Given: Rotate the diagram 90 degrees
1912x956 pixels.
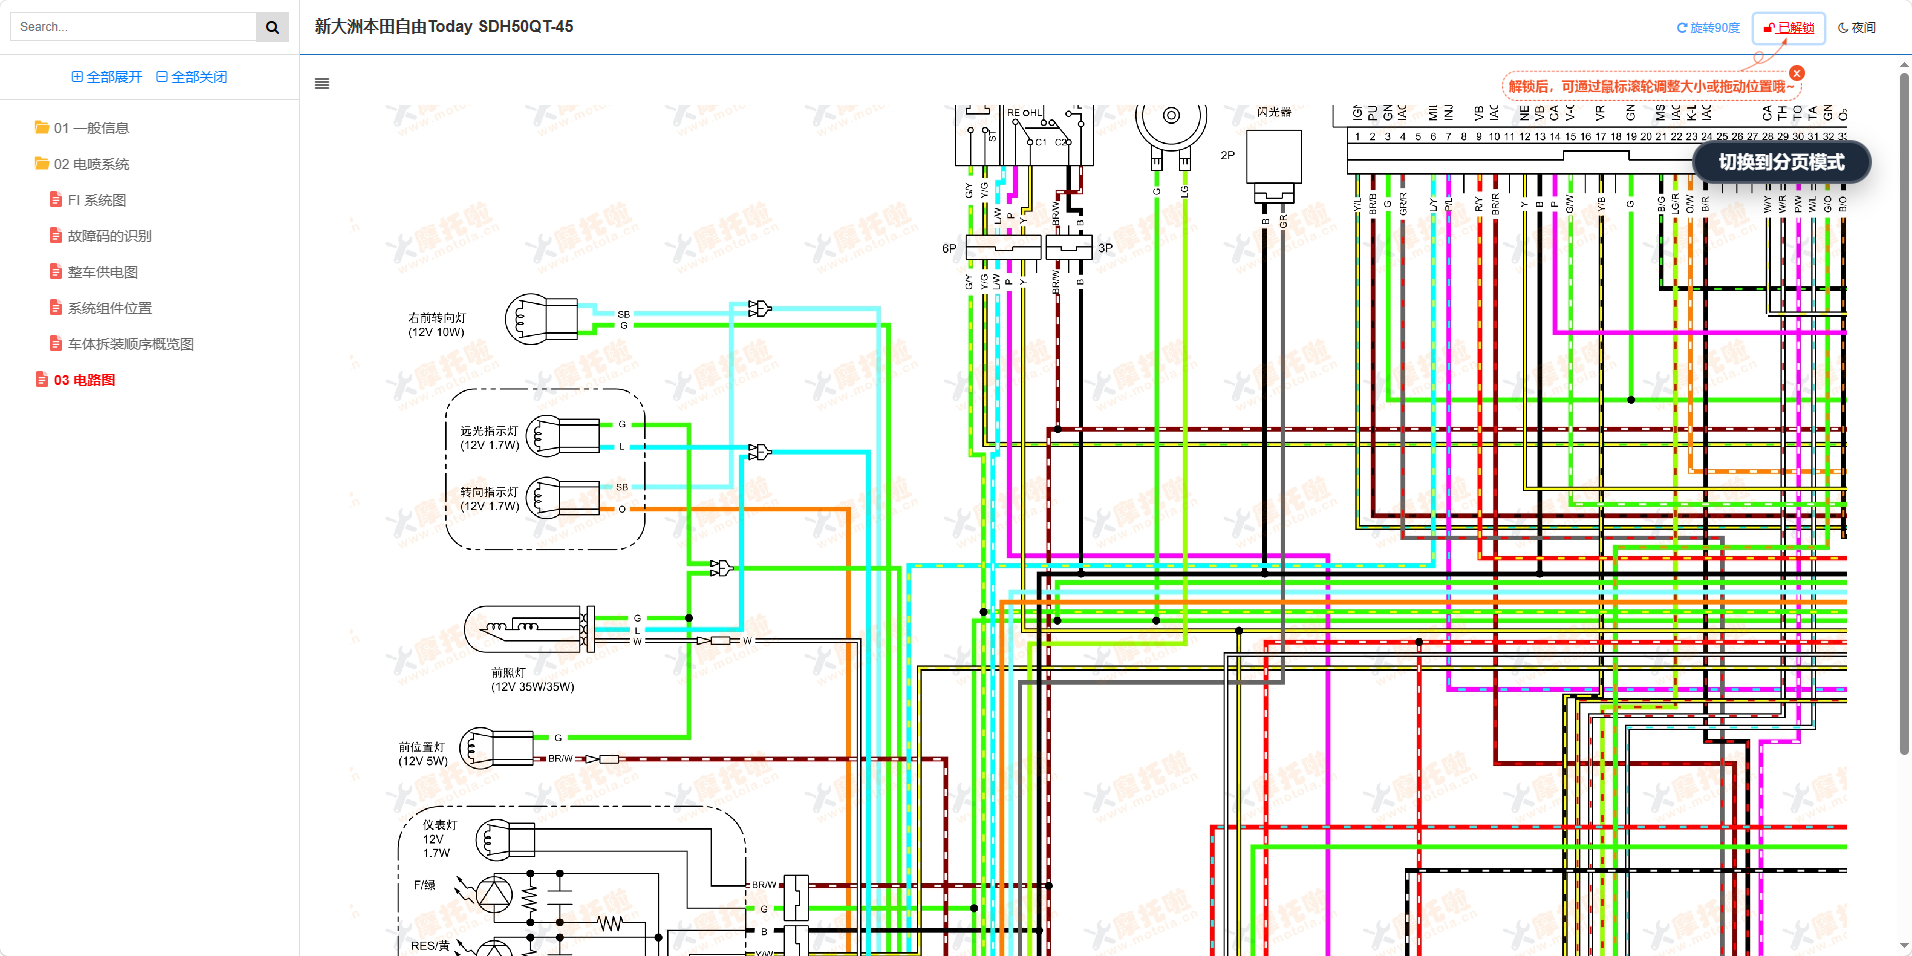Looking at the screenshot, I should 1708,28.
